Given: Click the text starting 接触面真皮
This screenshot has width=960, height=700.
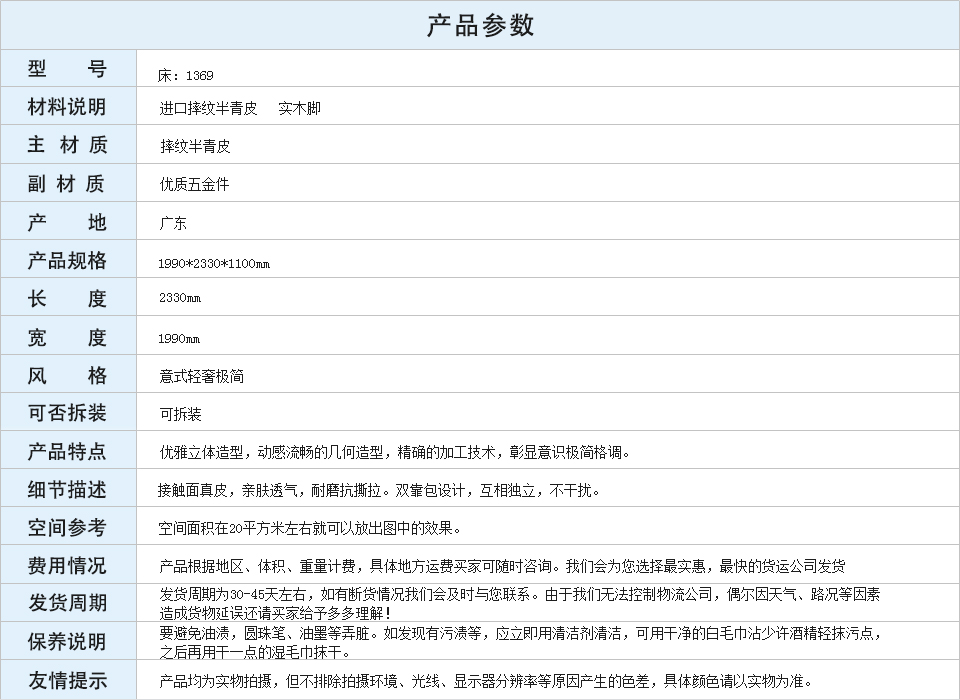Looking at the screenshot, I should tap(379, 491).
